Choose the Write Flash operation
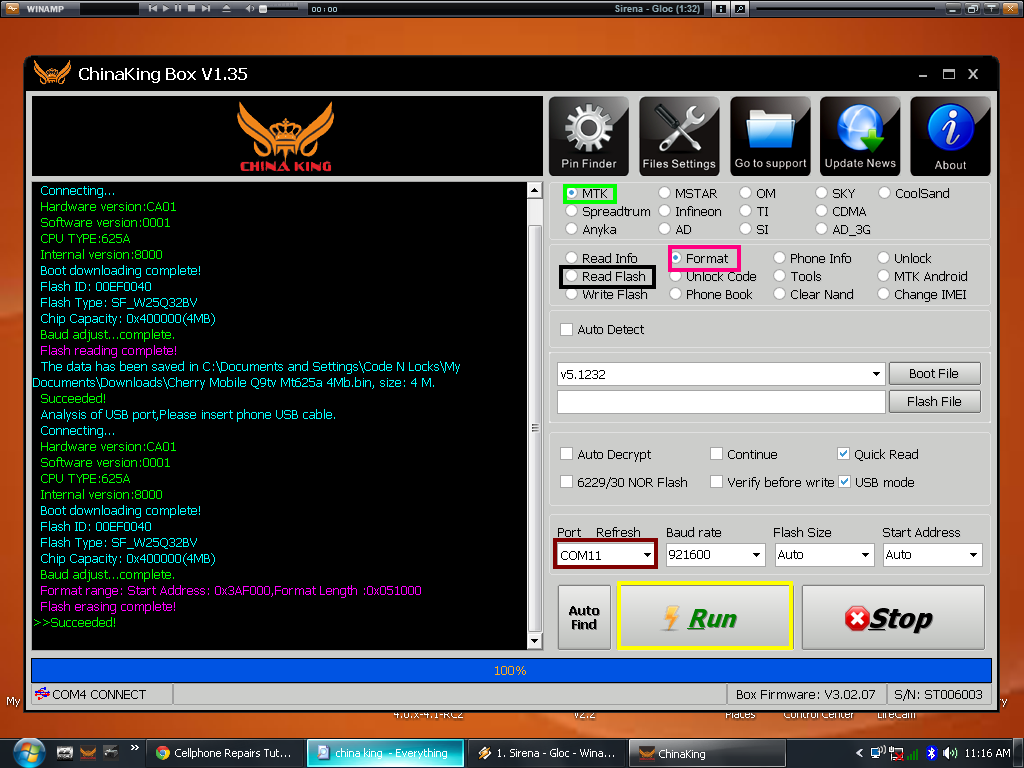Screen dimensions: 1024x768 pos(571,295)
